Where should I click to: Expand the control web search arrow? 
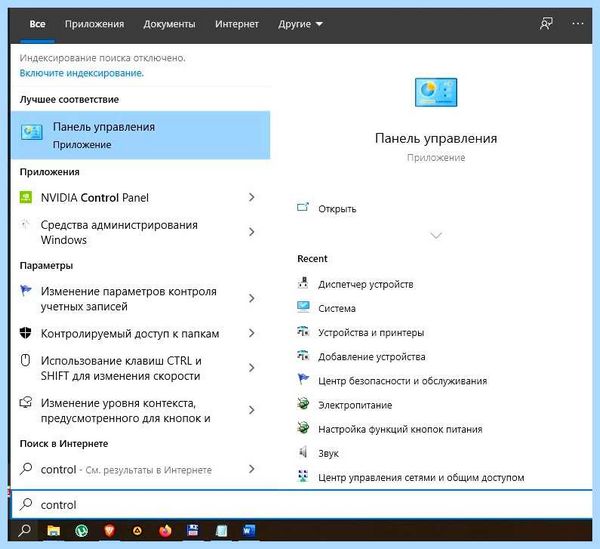[251, 469]
